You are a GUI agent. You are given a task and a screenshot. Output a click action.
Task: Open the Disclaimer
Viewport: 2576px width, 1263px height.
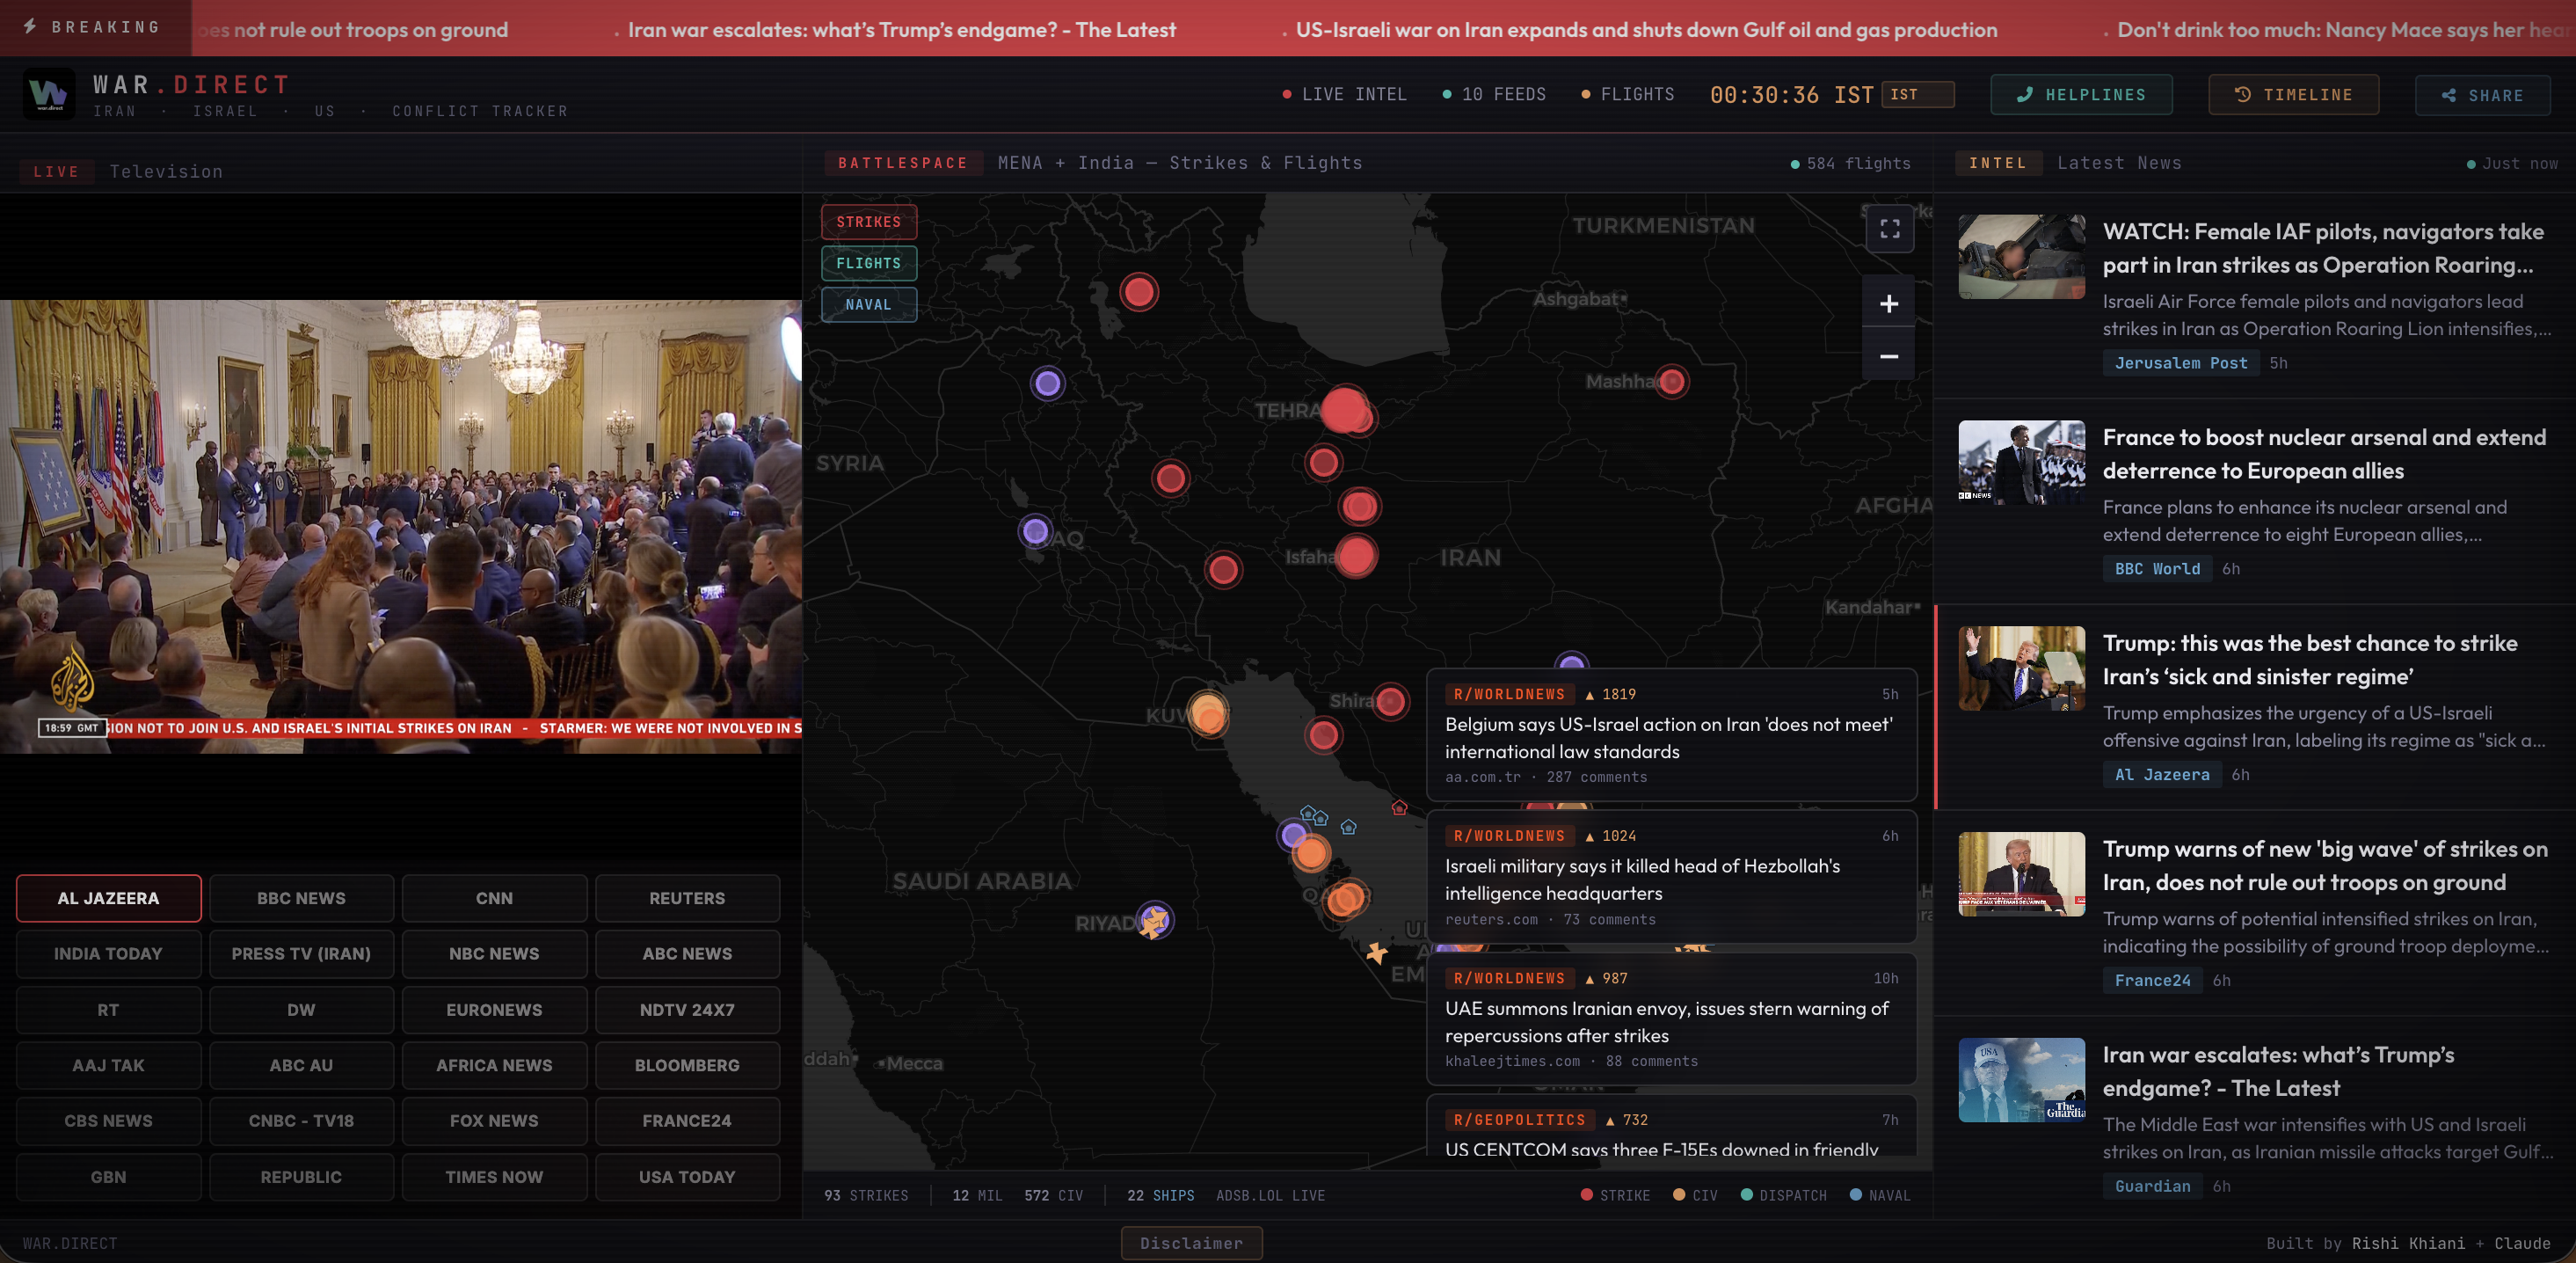pyautogui.click(x=1191, y=1243)
